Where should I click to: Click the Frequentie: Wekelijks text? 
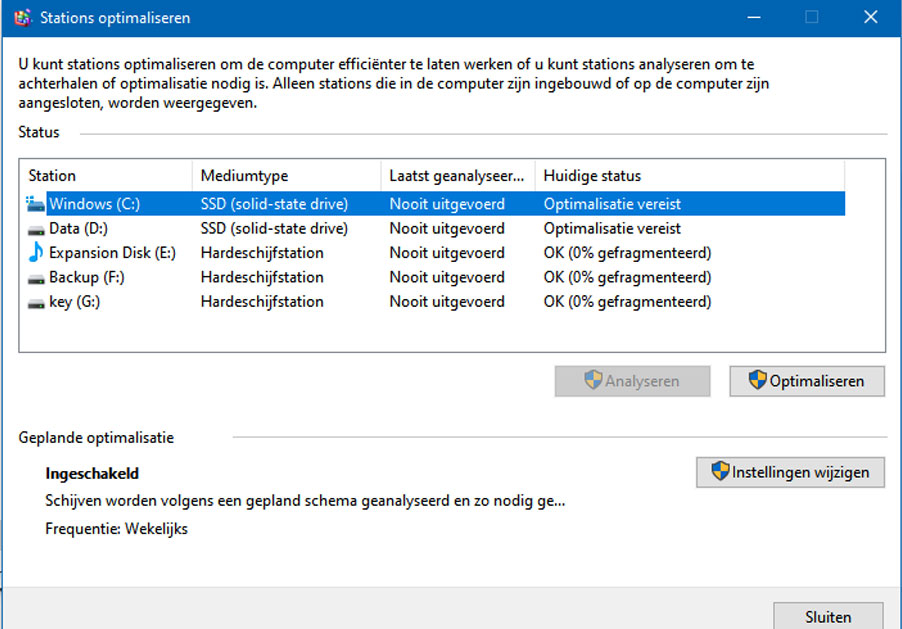(x=116, y=528)
